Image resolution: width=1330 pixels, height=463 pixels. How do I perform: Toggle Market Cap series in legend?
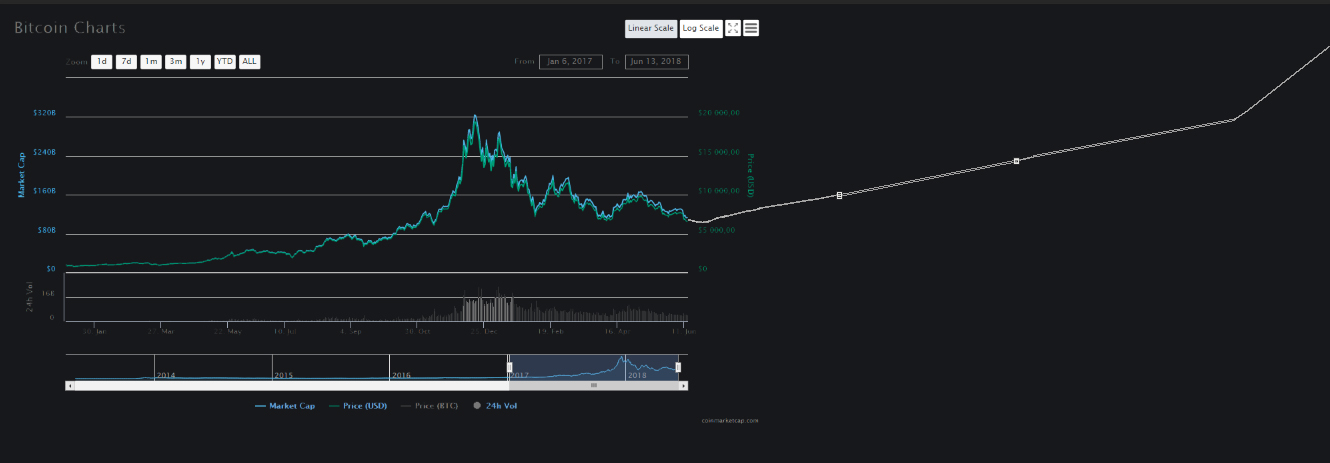point(285,406)
